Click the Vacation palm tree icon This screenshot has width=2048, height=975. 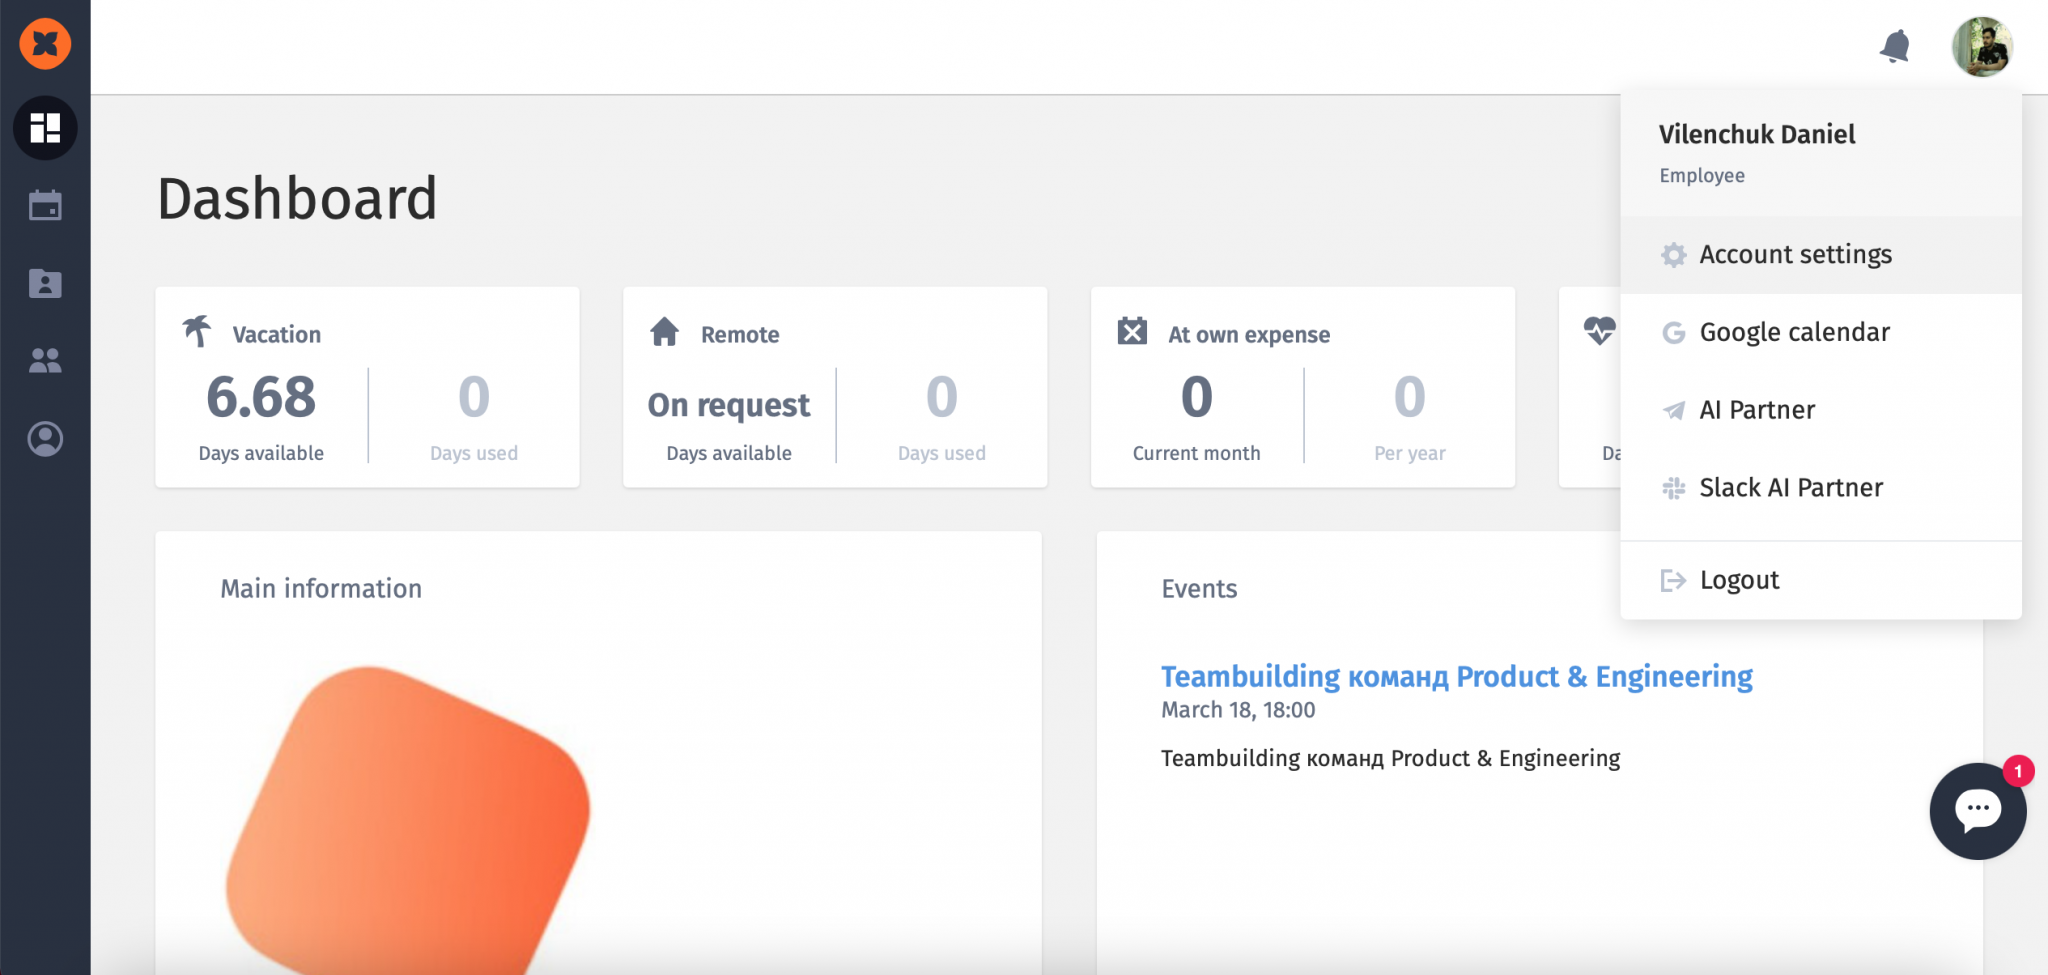pyautogui.click(x=197, y=331)
